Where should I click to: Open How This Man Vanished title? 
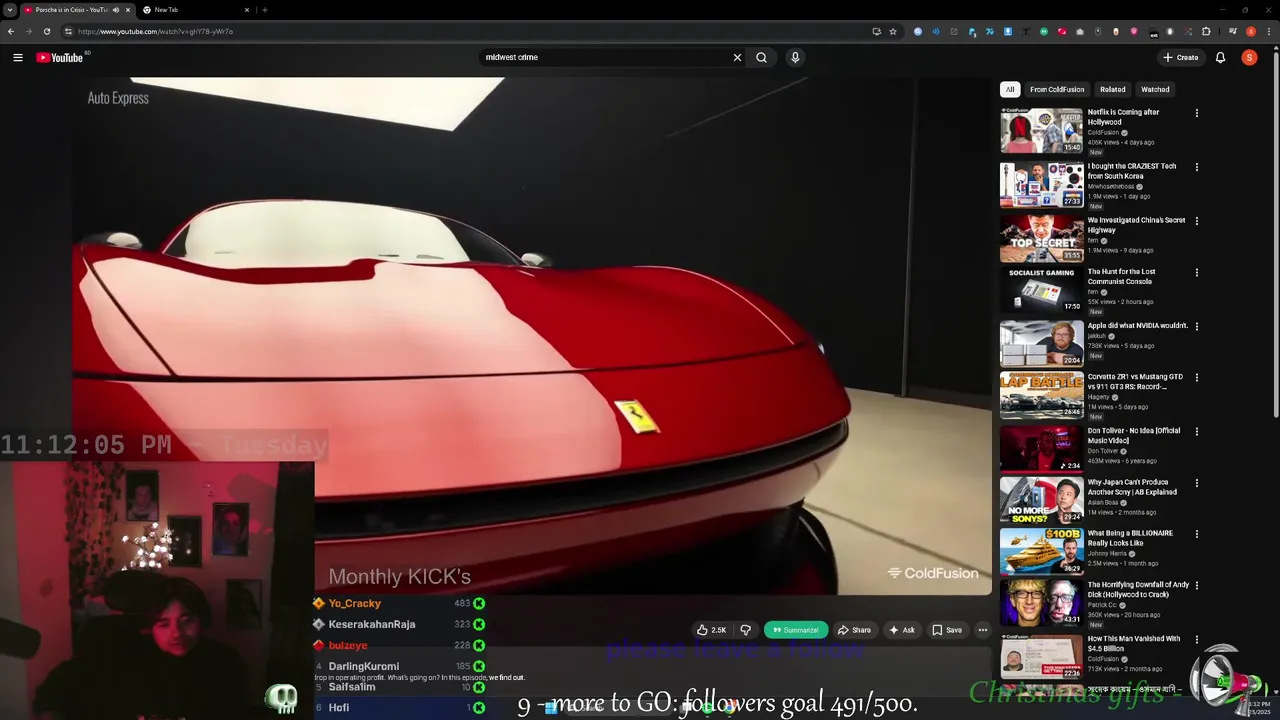click(1133, 643)
